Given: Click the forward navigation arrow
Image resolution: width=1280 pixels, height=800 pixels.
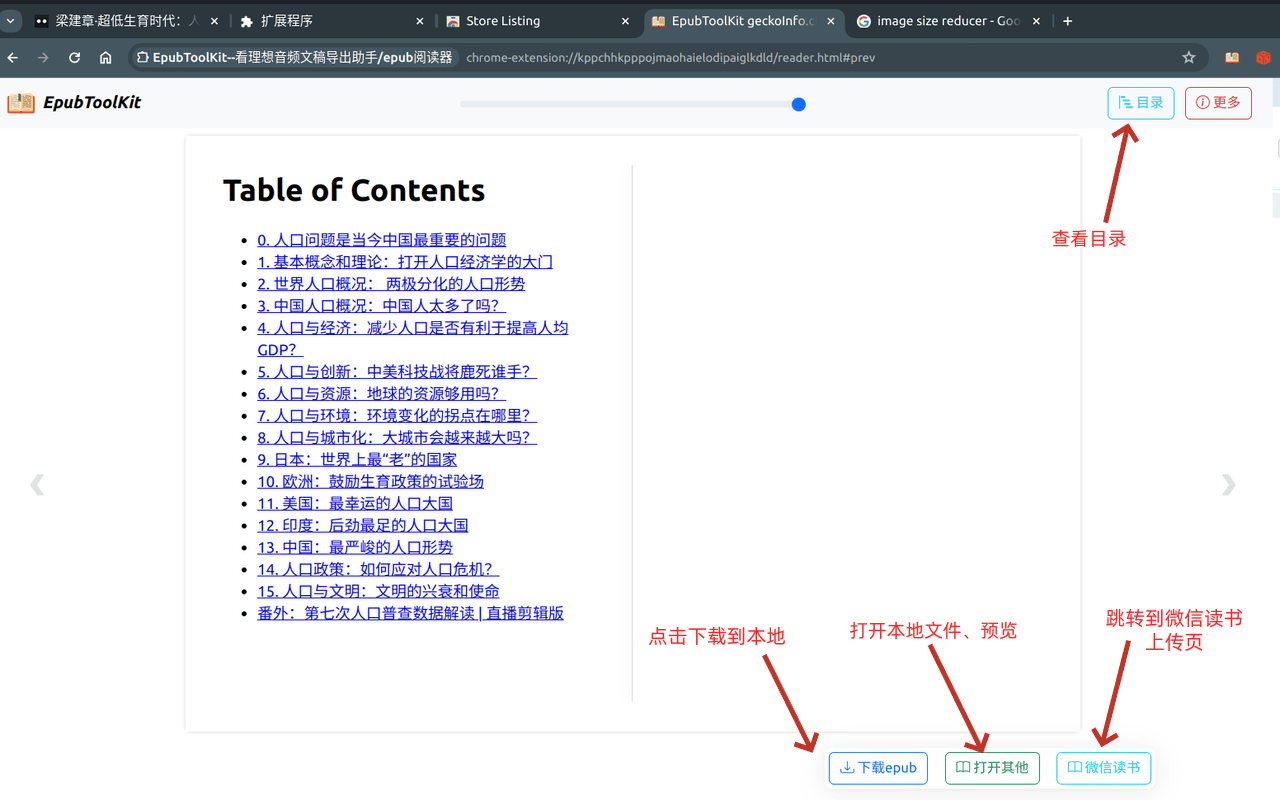Looking at the screenshot, I should 42,57.
